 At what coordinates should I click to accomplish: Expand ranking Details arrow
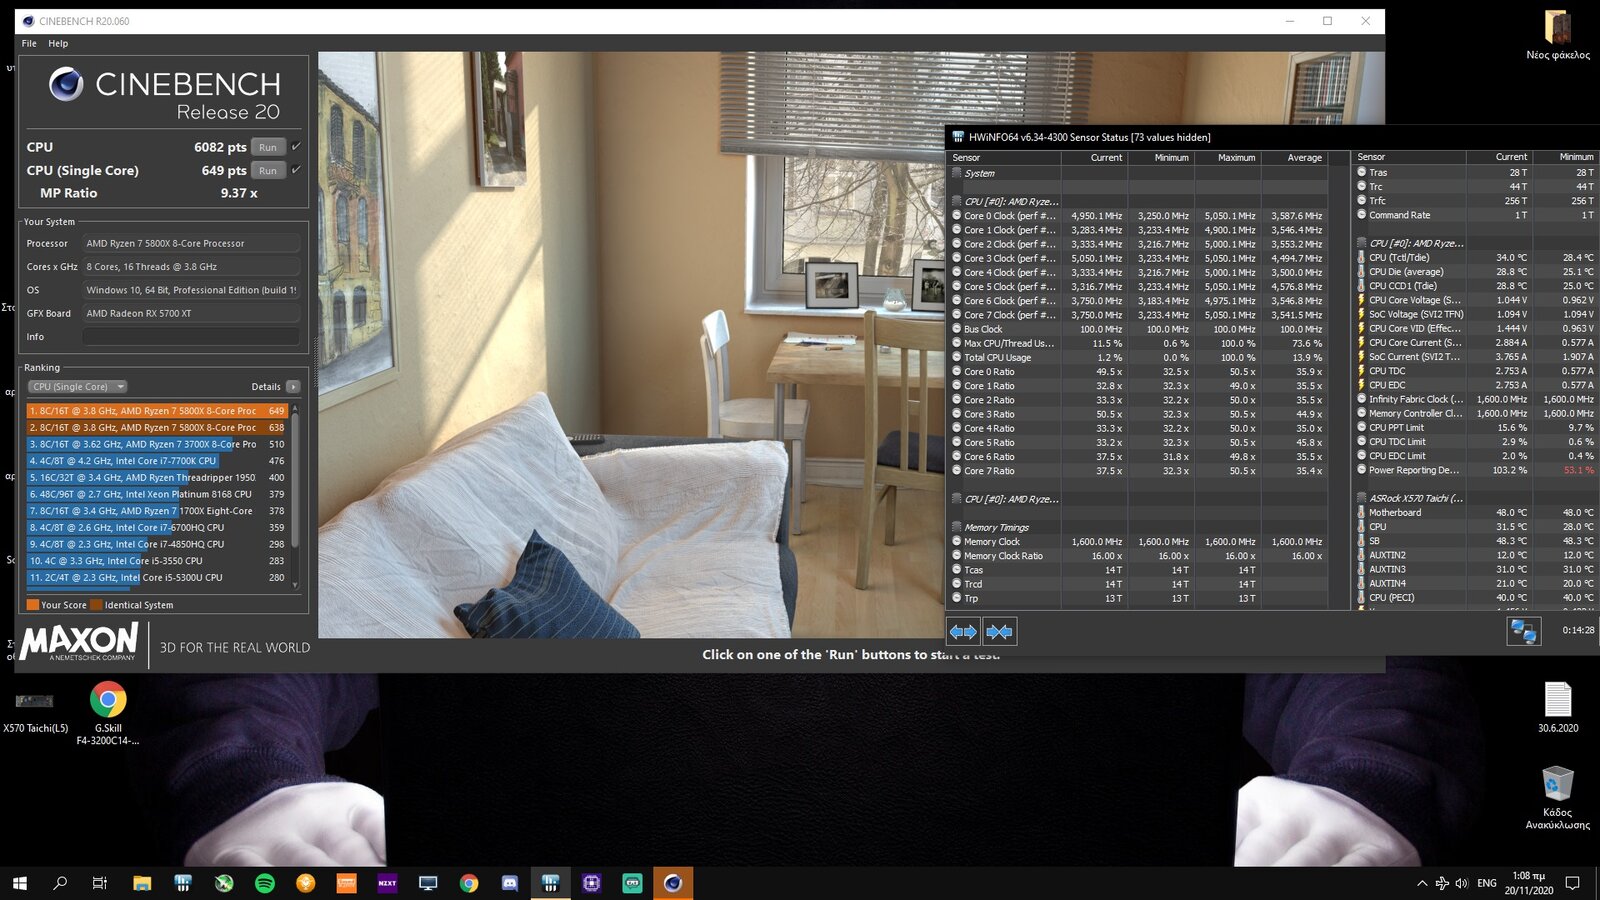click(x=293, y=386)
